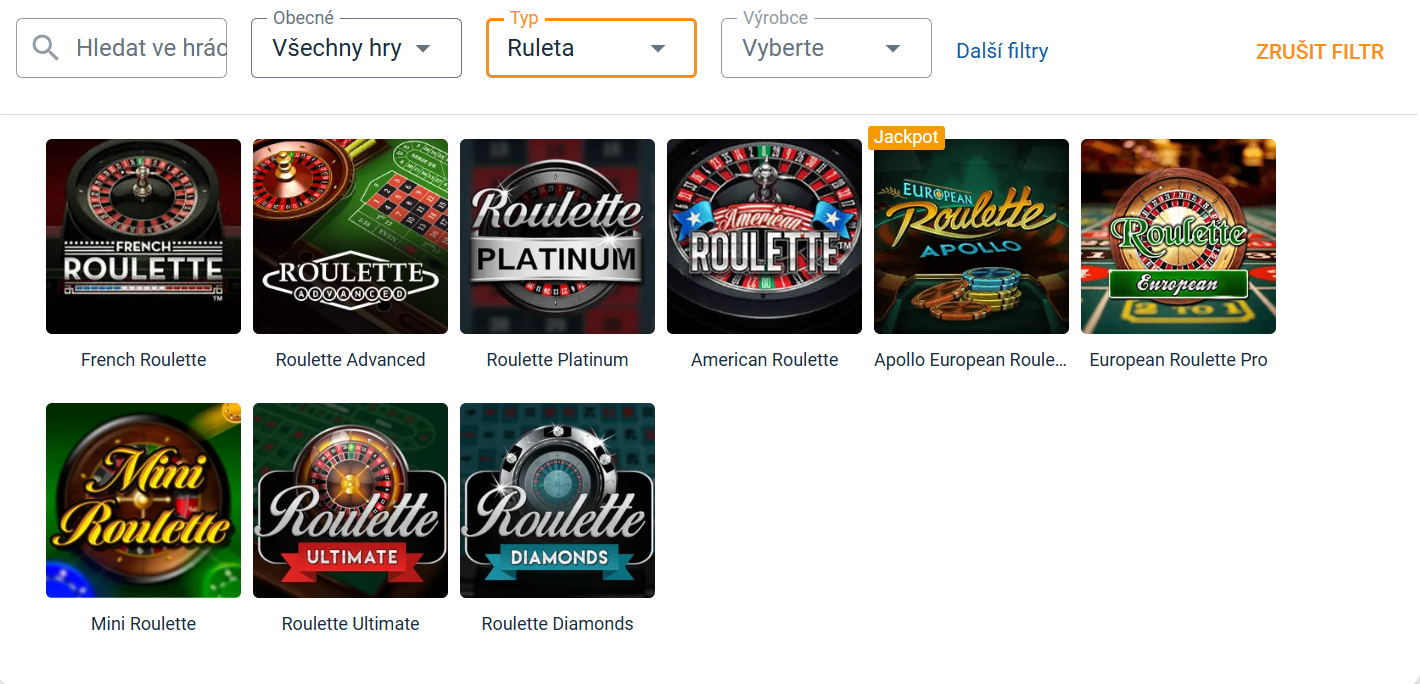
Task: Open the French Roulette game thumbnail
Action: (x=143, y=236)
